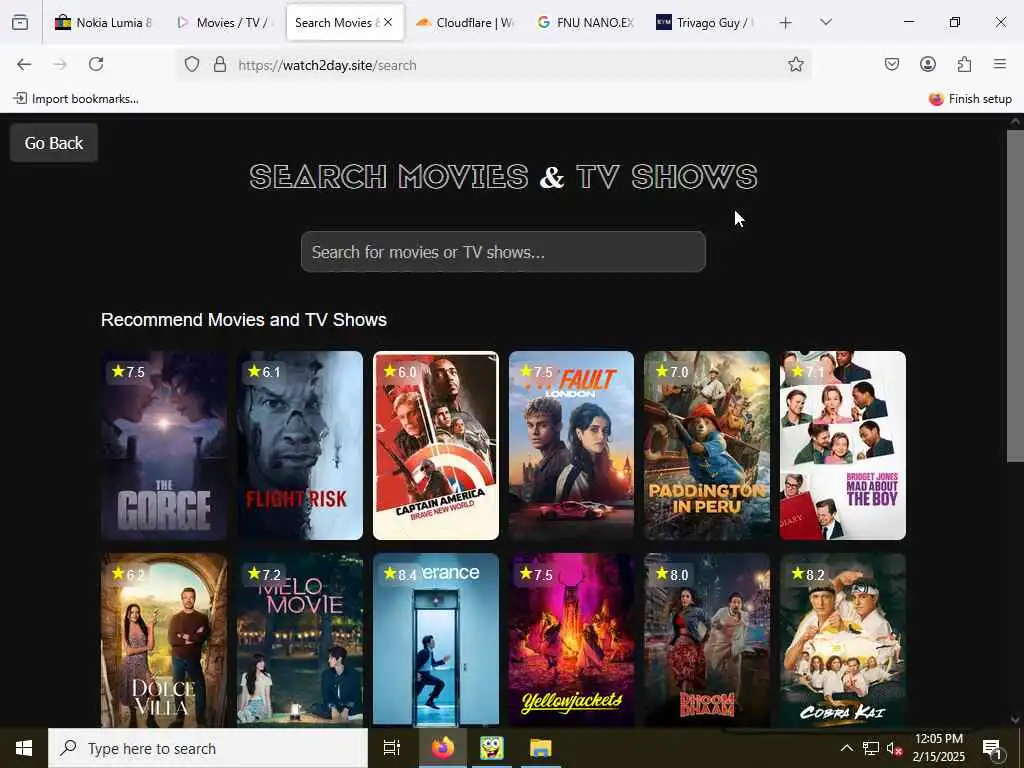Viewport: 1024px width, 768px height.
Task: Open Task View on taskbar
Action: click(392, 748)
